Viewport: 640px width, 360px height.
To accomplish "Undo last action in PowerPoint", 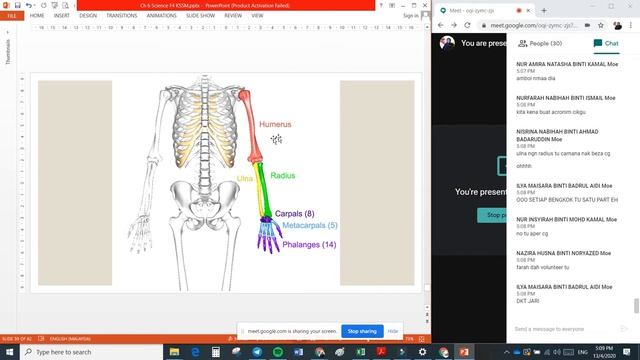I will click(28, 5).
